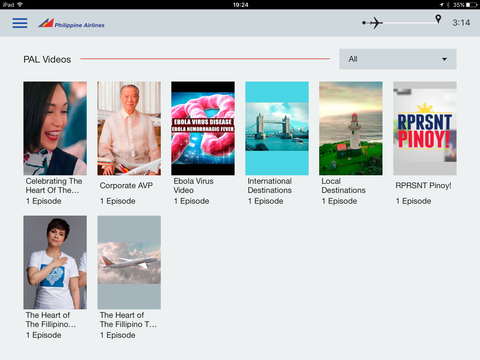This screenshot has height=360, width=480.
Task: Select the RPRSNT Pinoy! title
Action: pyautogui.click(x=423, y=186)
